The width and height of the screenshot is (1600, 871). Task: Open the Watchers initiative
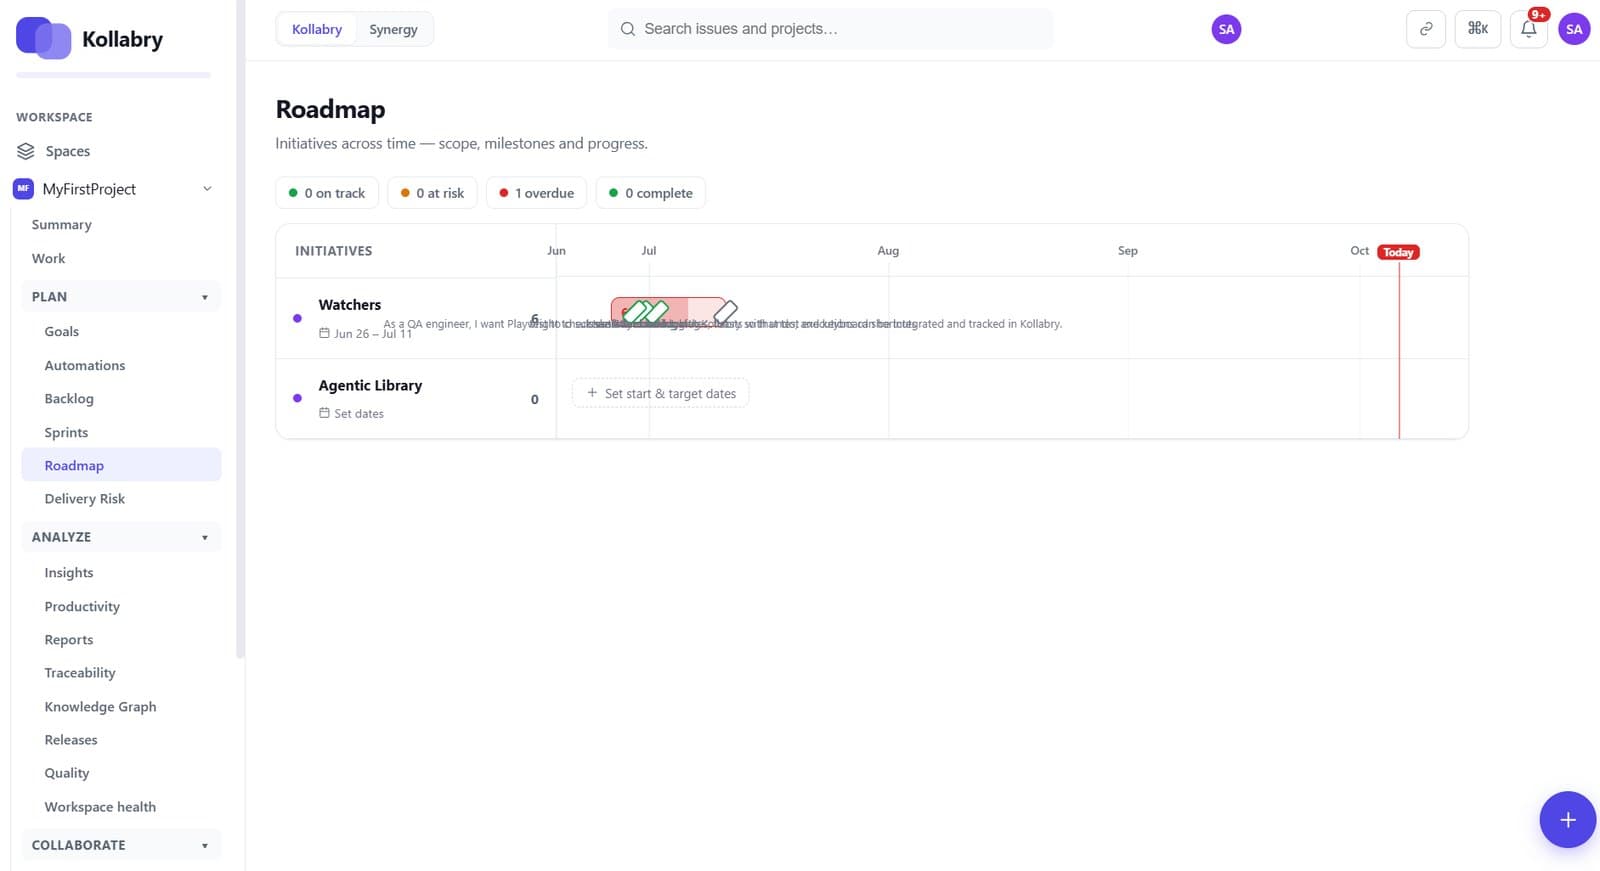350,305
